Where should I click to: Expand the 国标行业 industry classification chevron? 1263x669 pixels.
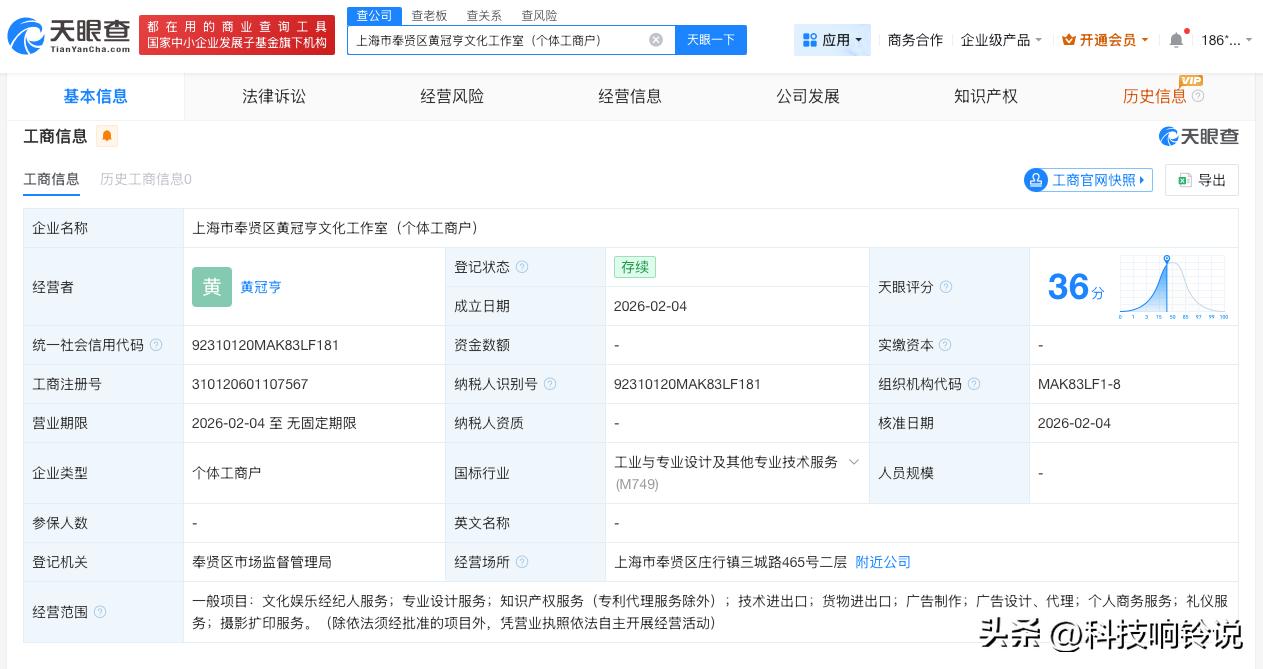(x=854, y=462)
